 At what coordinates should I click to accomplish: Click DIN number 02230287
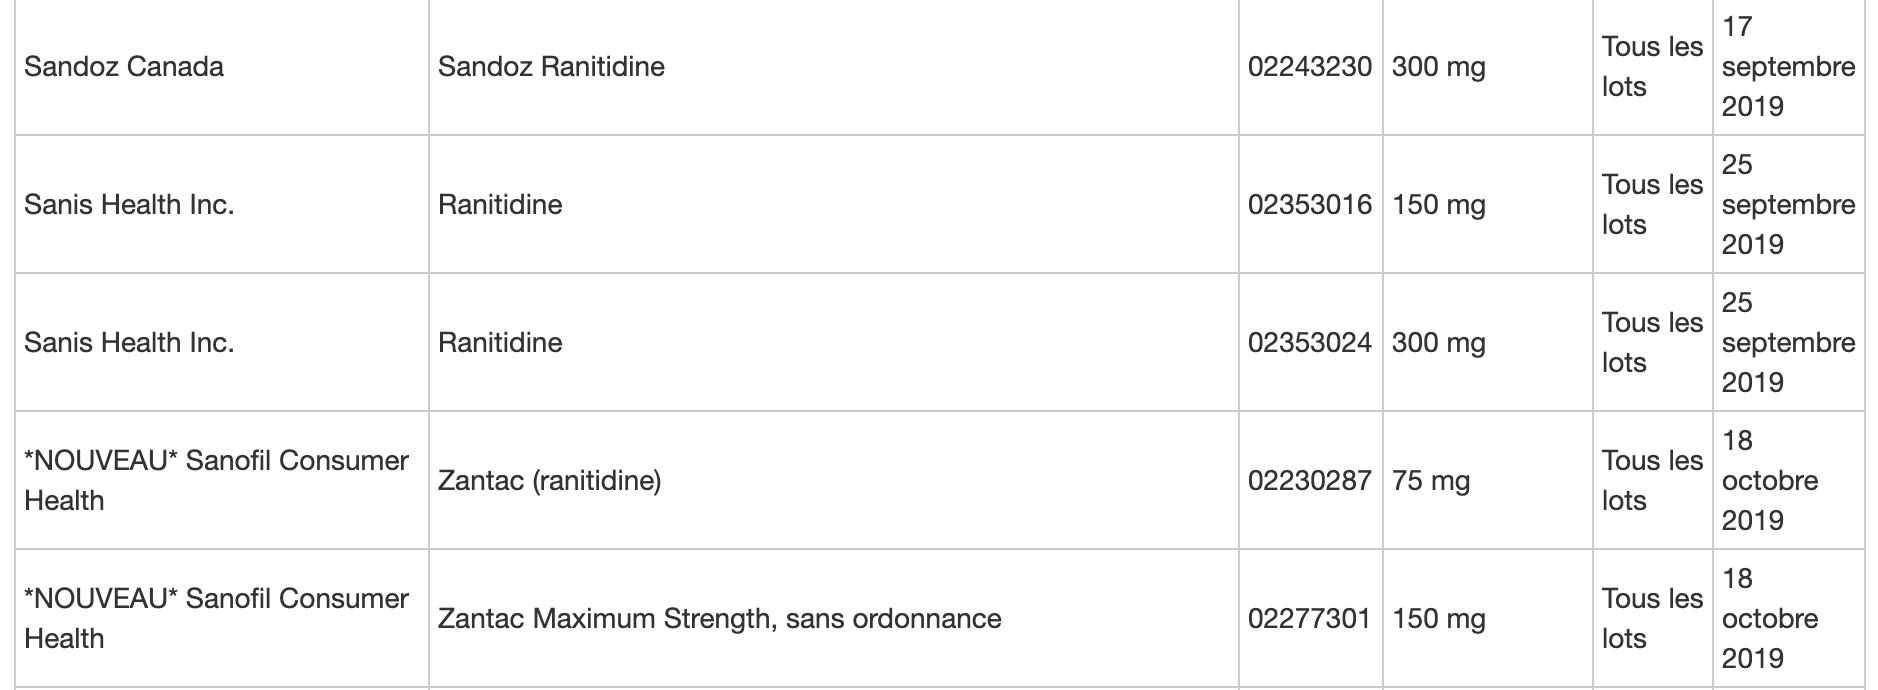[x=1310, y=481]
